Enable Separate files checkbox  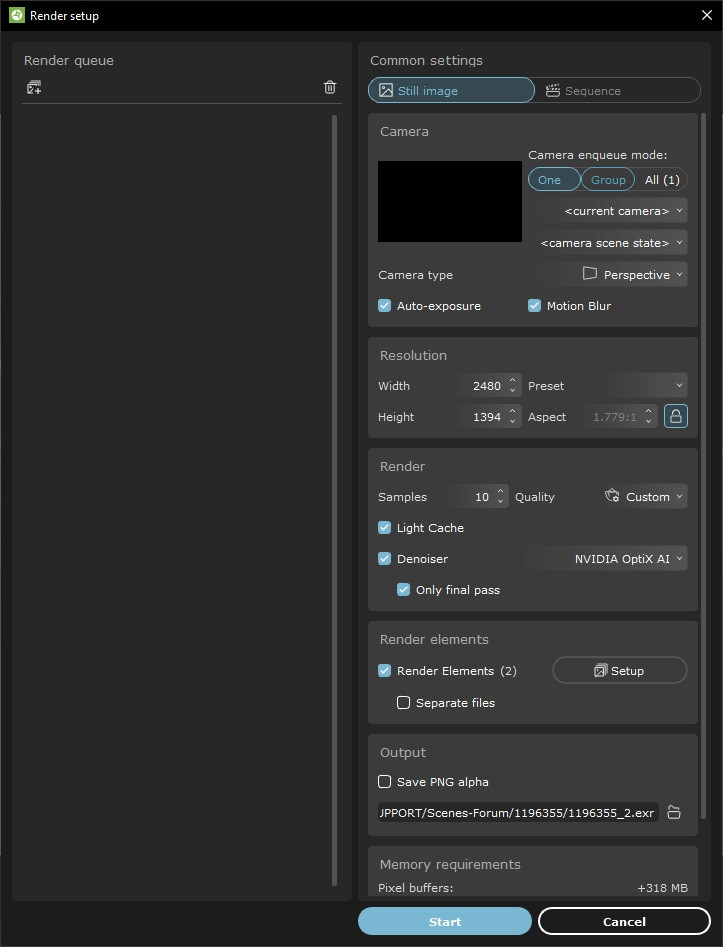coord(403,702)
